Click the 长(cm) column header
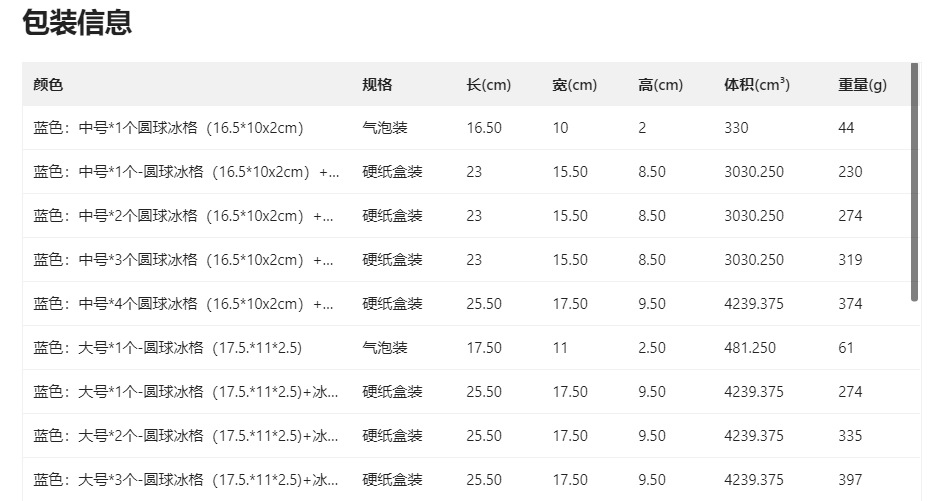 tap(488, 85)
